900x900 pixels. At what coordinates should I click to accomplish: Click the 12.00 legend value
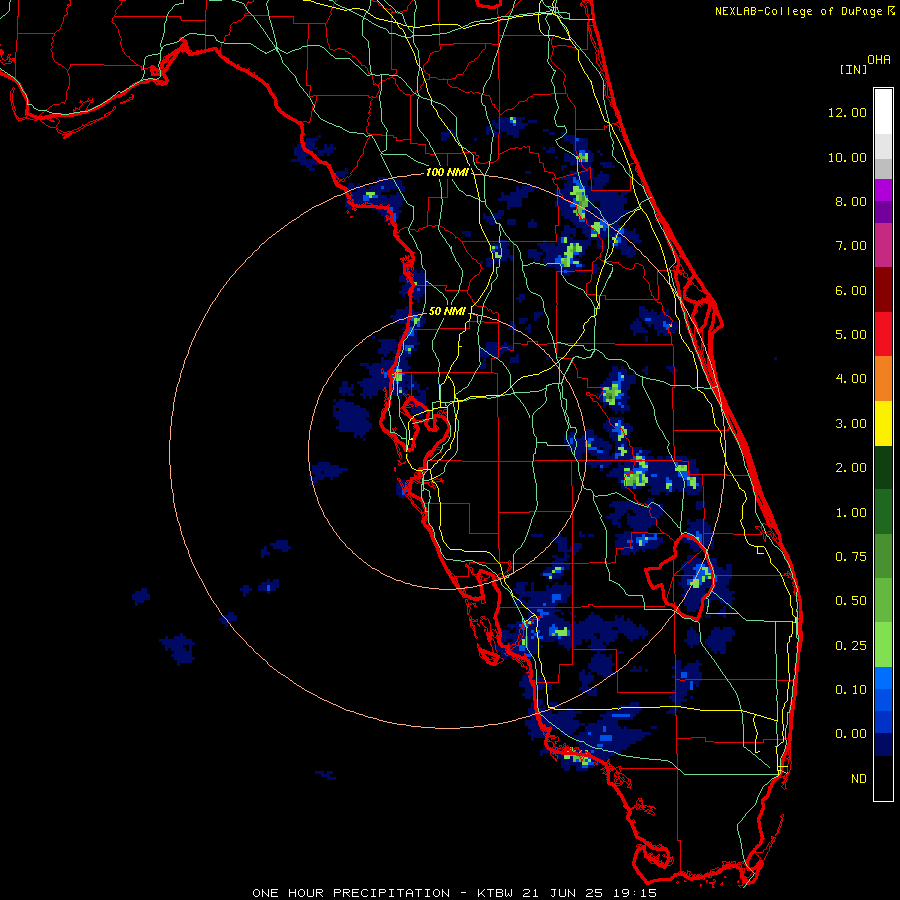(847, 112)
